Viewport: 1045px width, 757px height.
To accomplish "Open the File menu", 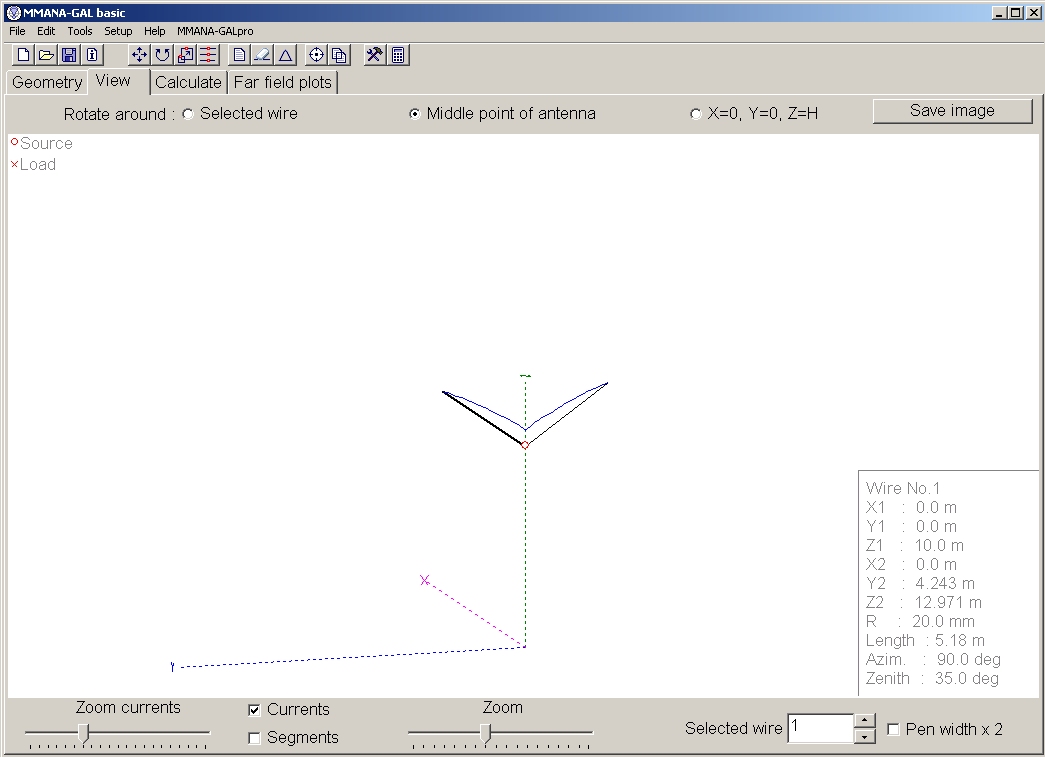I will tap(17, 31).
